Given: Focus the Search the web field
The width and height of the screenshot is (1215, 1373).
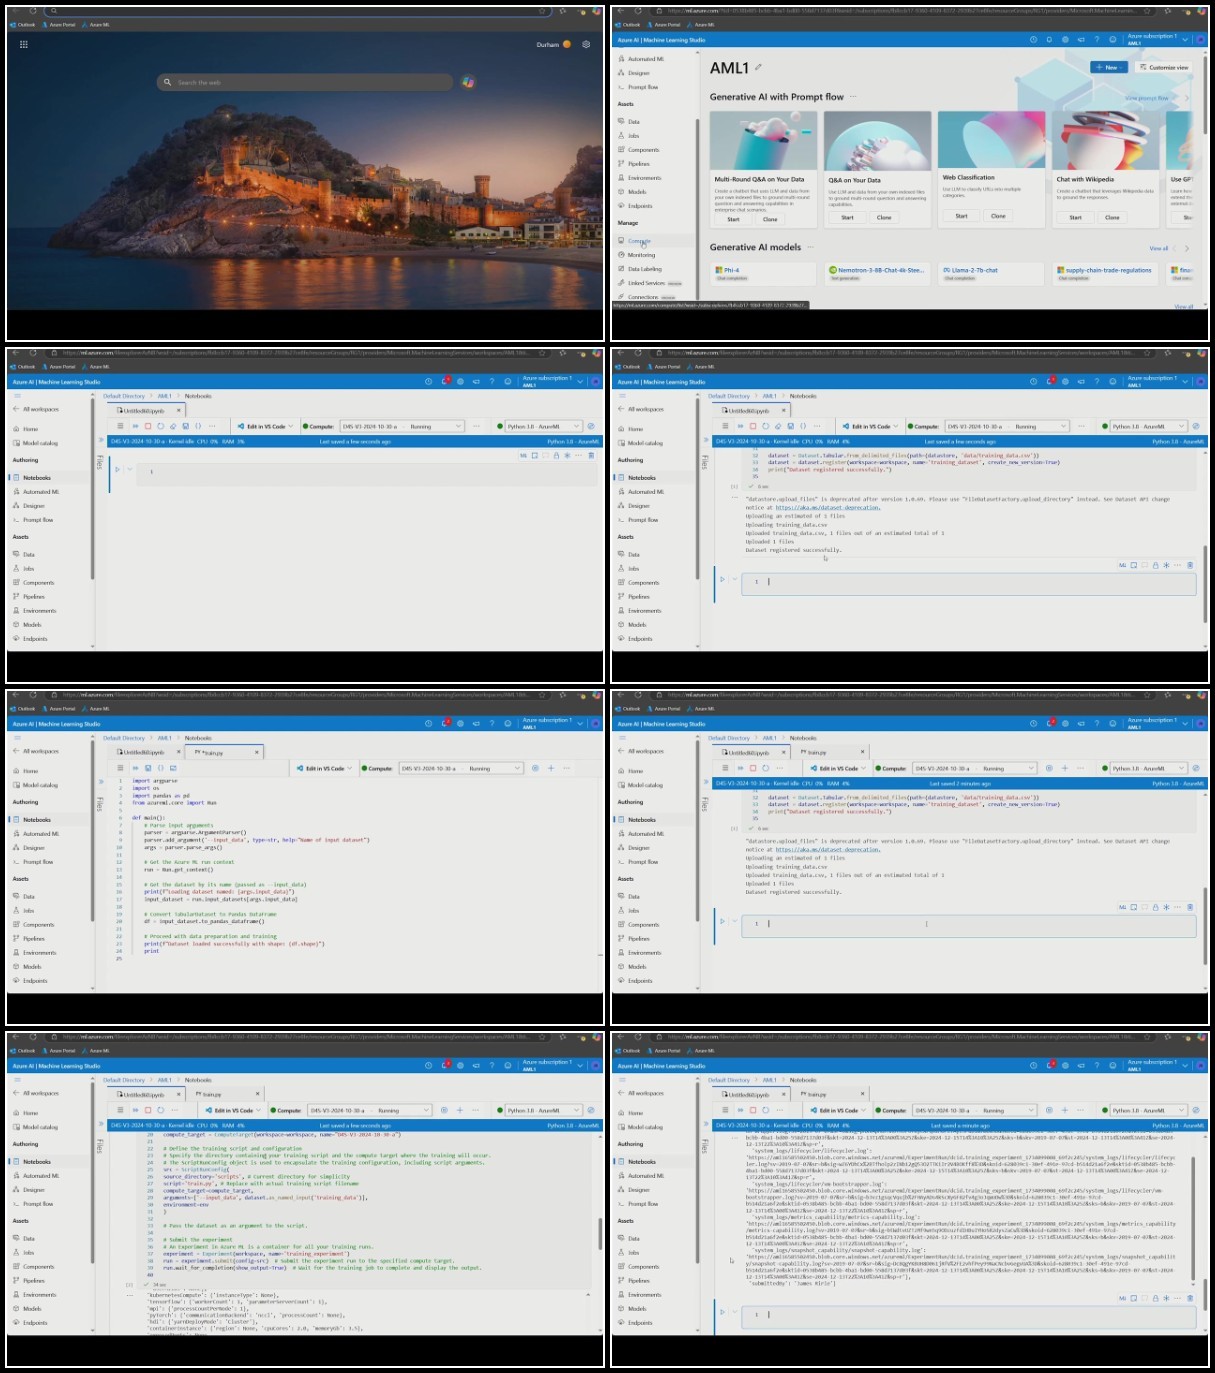Looking at the screenshot, I should [x=305, y=82].
